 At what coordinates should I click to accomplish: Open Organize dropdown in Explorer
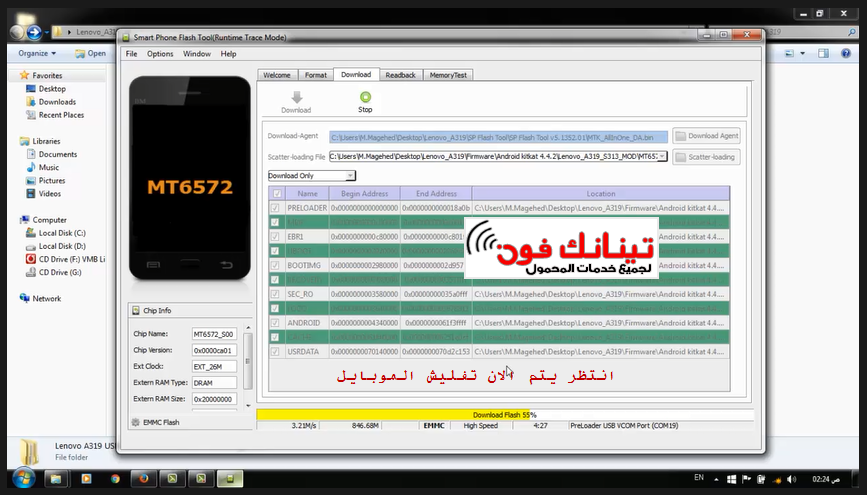coord(37,53)
